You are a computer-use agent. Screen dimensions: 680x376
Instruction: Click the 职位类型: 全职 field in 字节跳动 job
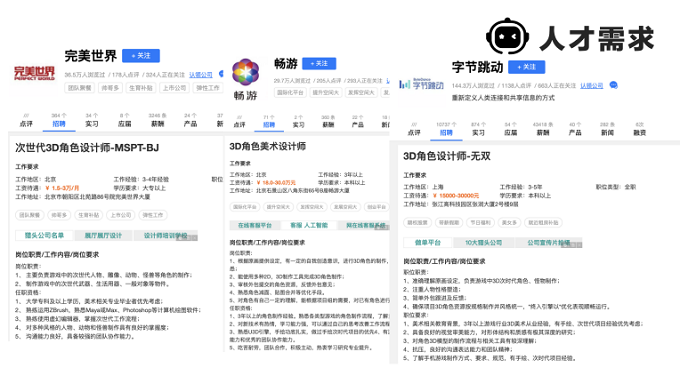click(x=615, y=187)
